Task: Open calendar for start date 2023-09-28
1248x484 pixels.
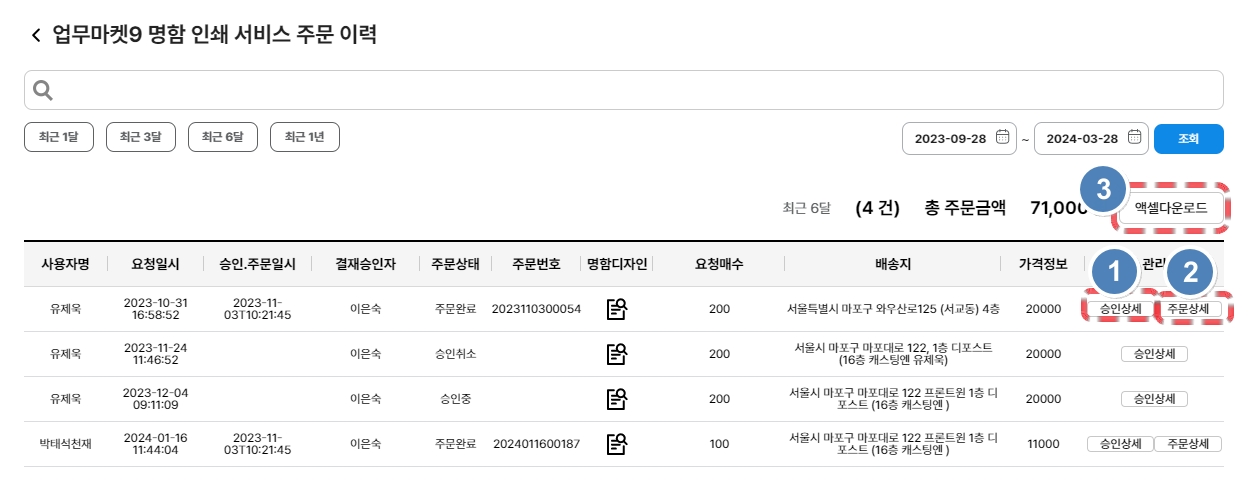Action: (x=1003, y=138)
